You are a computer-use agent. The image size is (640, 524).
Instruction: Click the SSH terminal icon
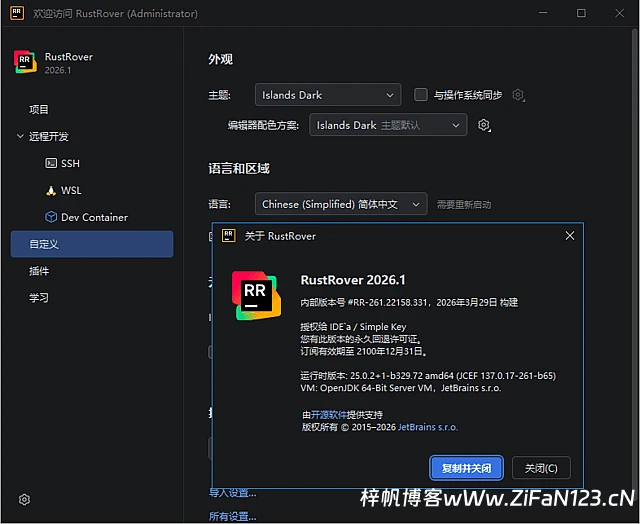coord(52,163)
